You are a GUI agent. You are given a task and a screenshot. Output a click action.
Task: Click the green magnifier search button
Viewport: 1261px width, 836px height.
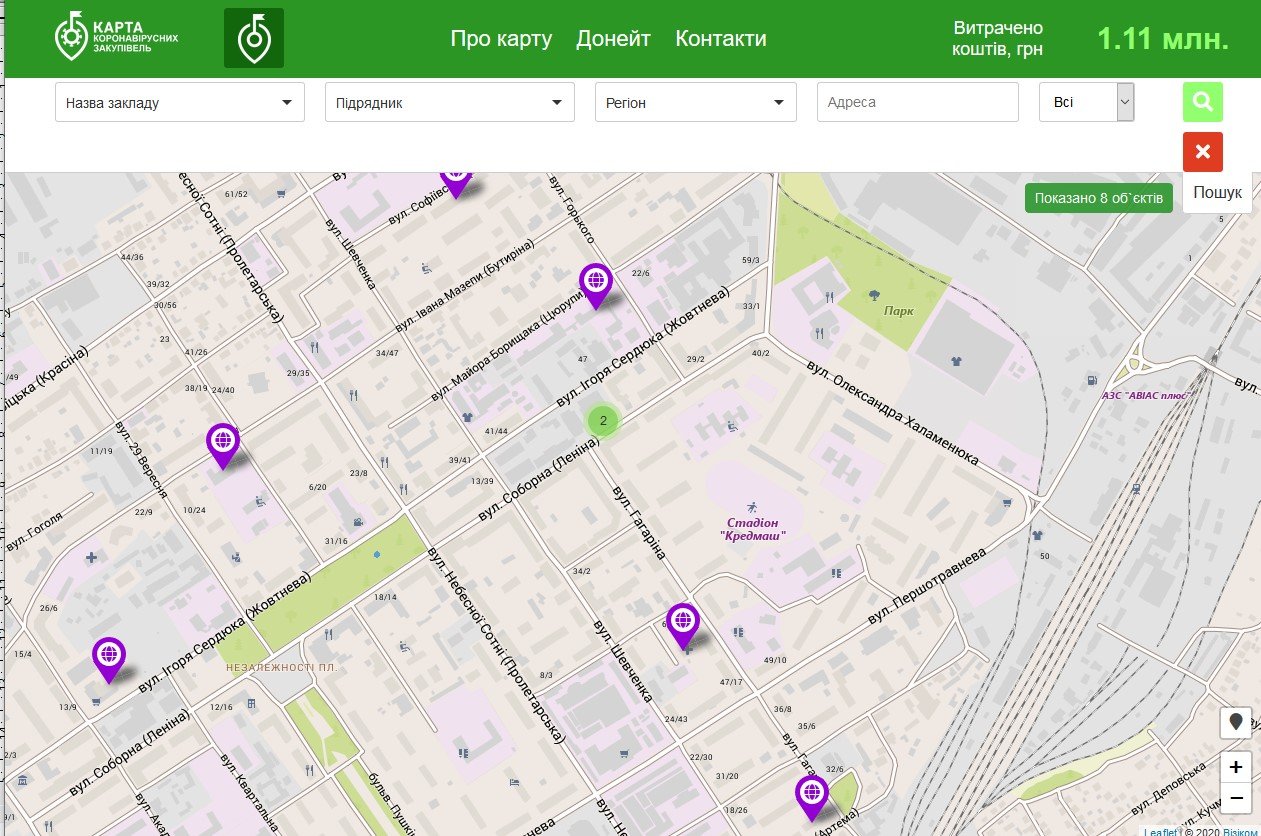(1202, 102)
